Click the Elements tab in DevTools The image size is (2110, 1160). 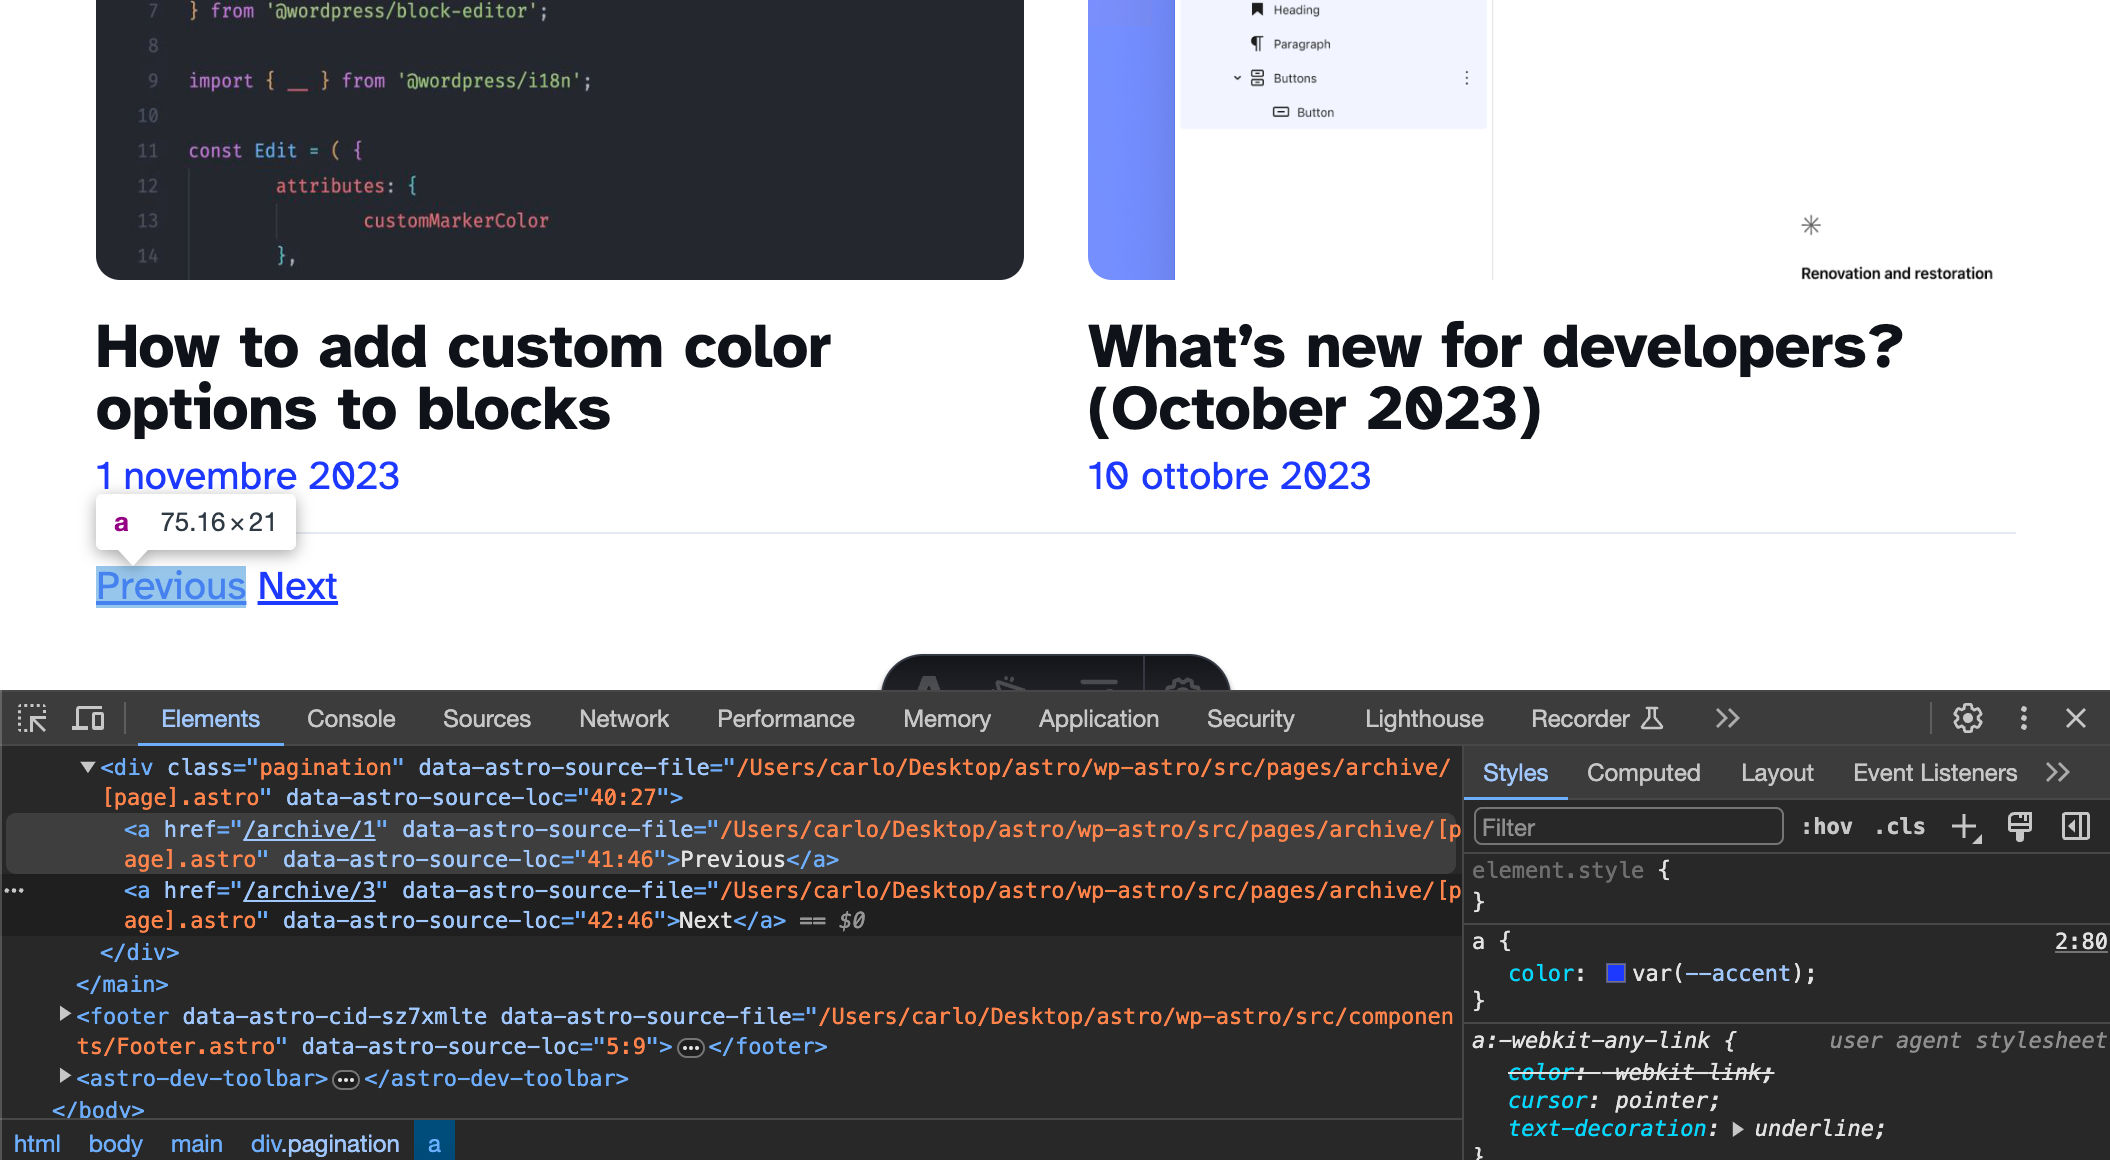[210, 719]
